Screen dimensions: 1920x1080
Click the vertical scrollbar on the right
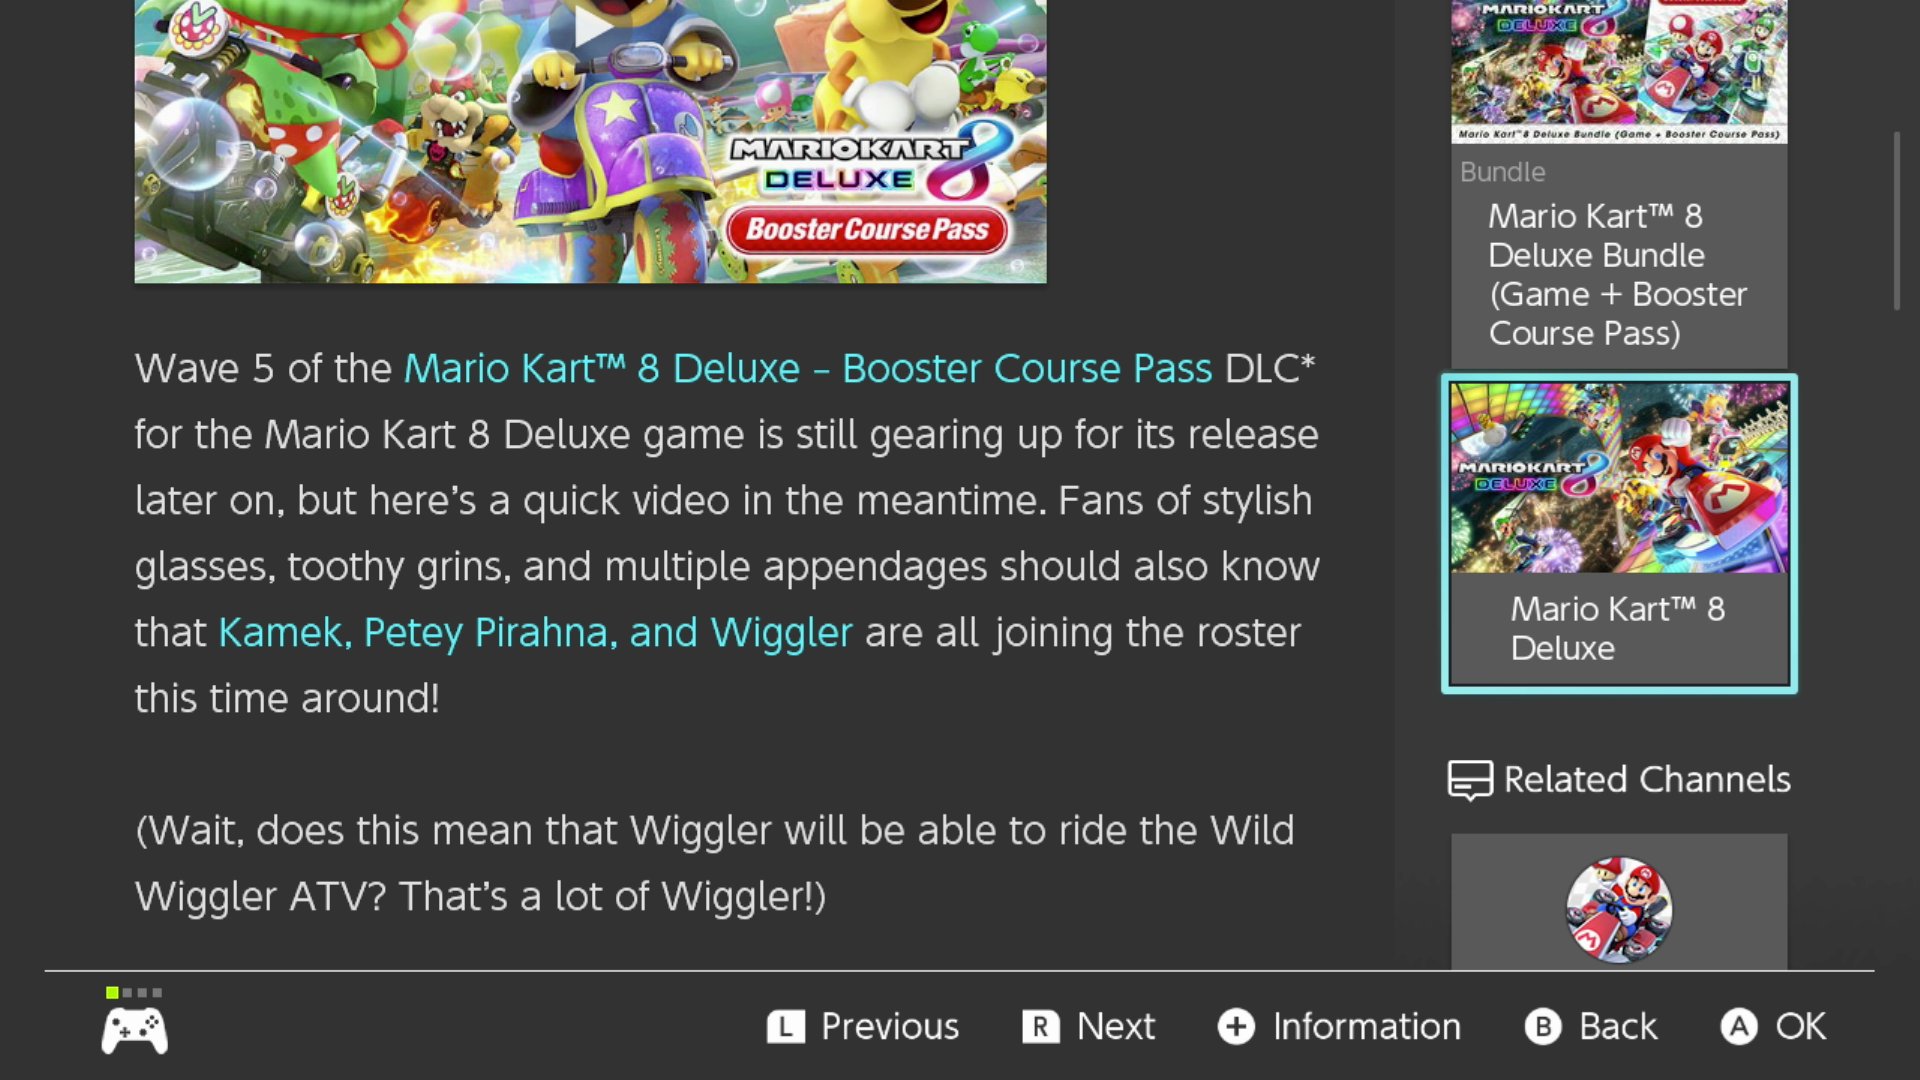pos(1896,221)
